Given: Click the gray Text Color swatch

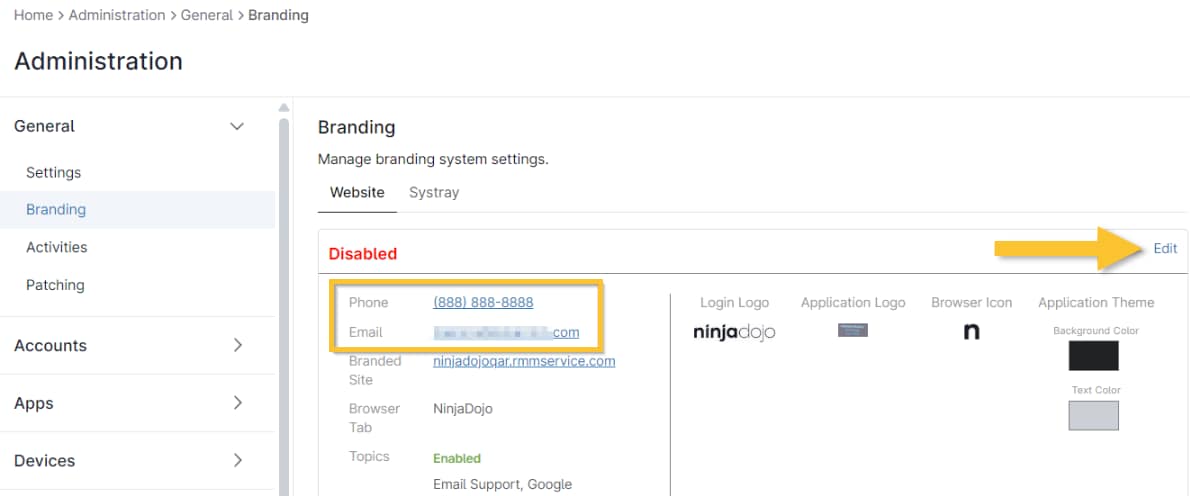Looking at the screenshot, I should point(1093,415).
